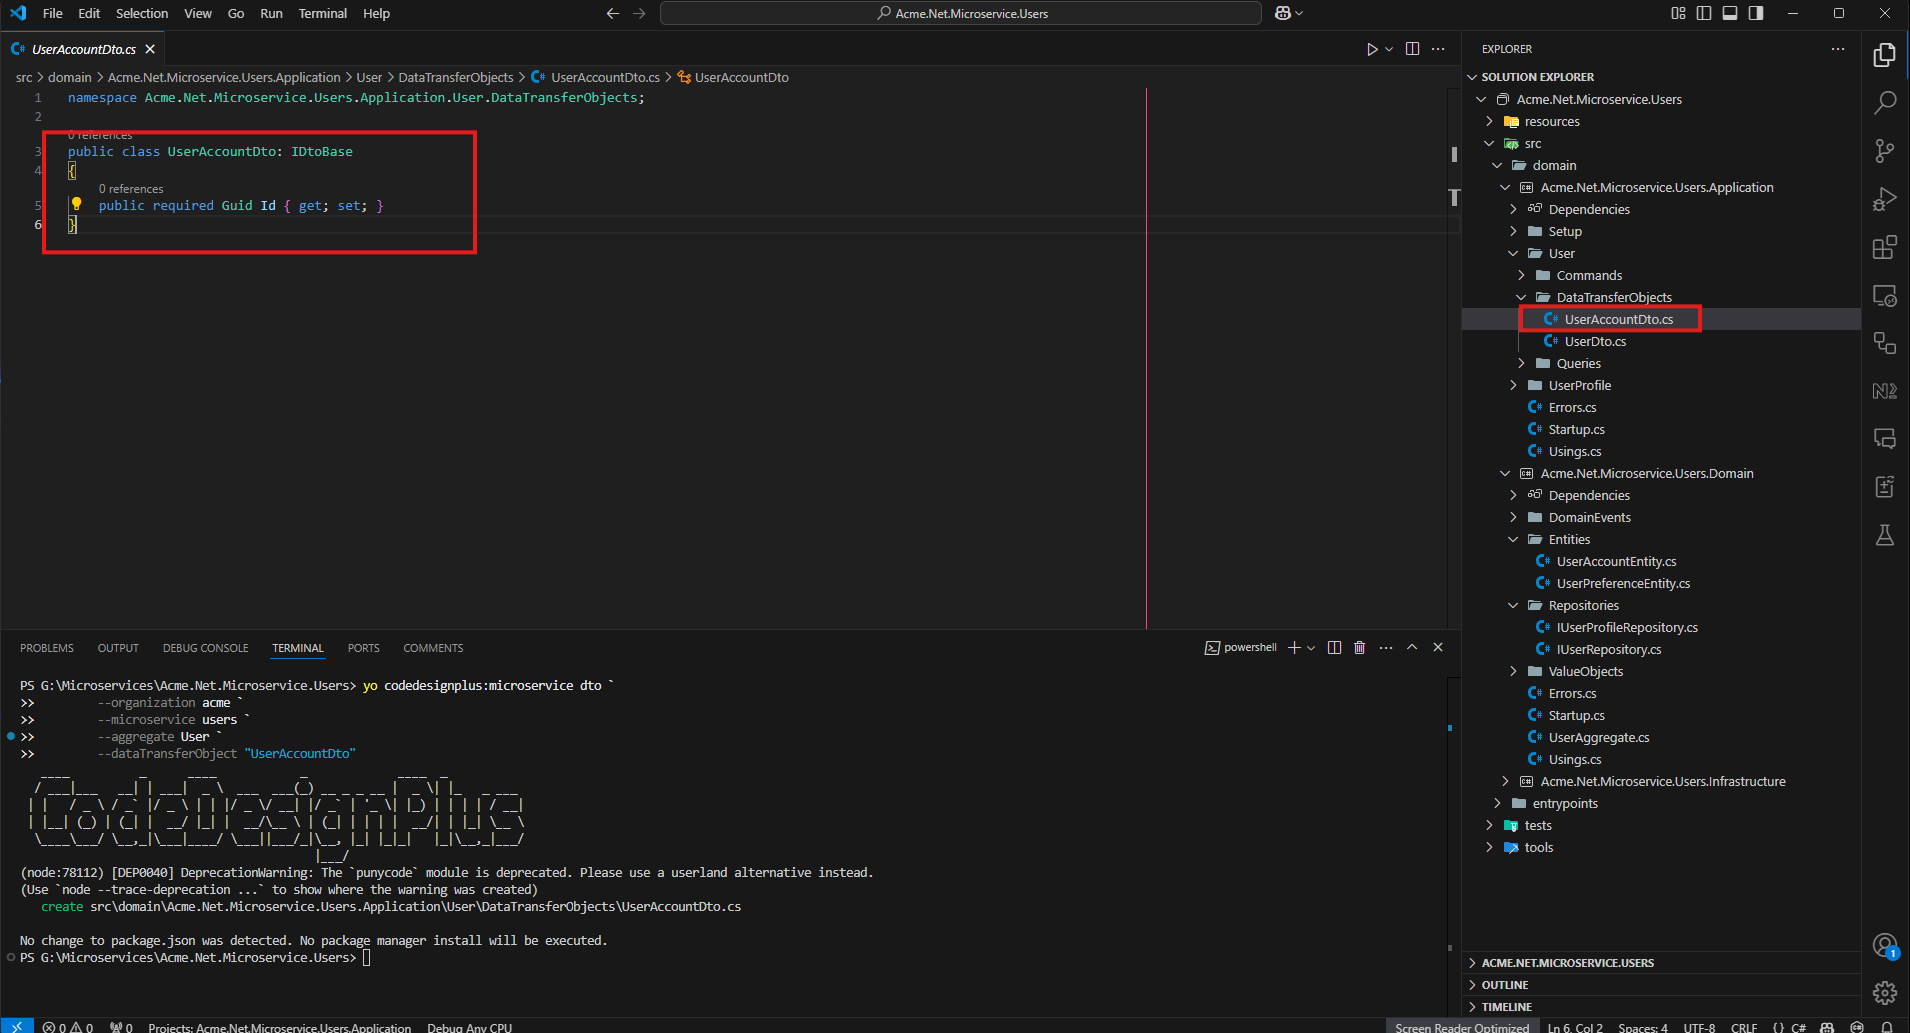Open the Selection menu
This screenshot has height=1033, width=1910.
(142, 13)
